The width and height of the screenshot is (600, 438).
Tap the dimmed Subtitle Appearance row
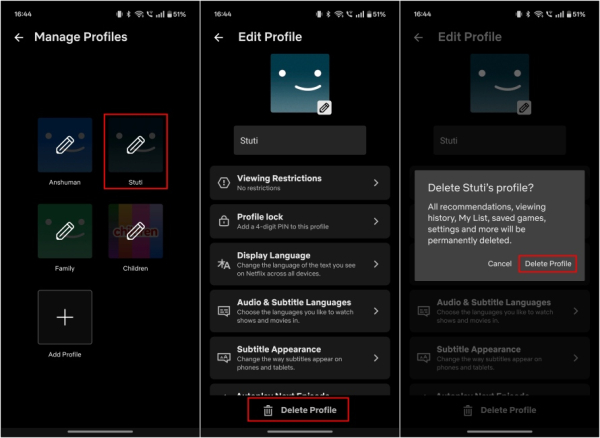coord(499,358)
